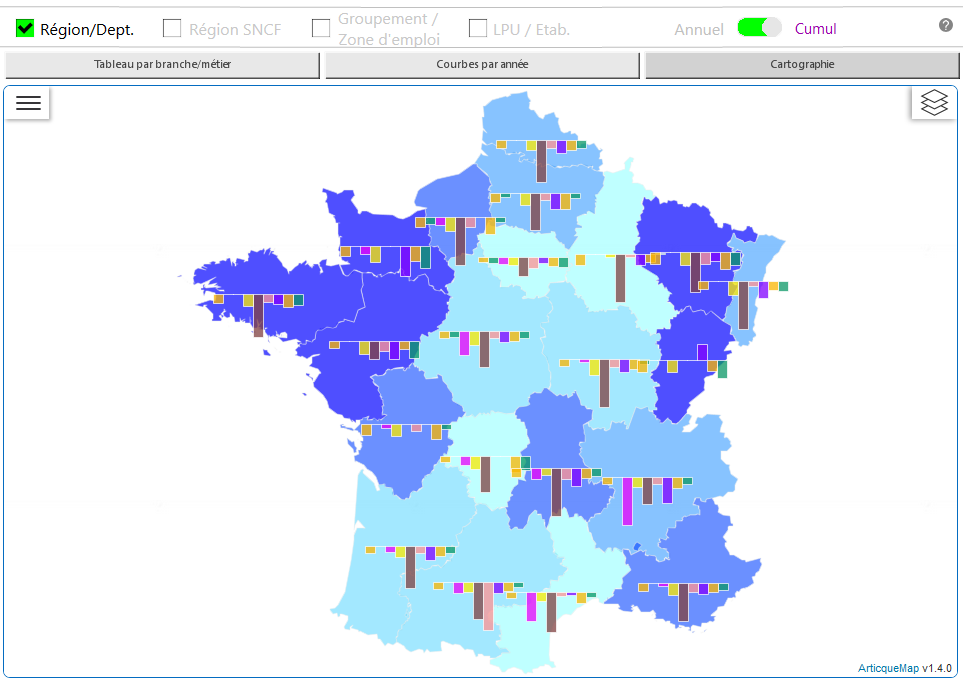Screen dimensions: 967x684
Task: Click the Corsica-side Provence bar chart
Action: click(x=683, y=600)
